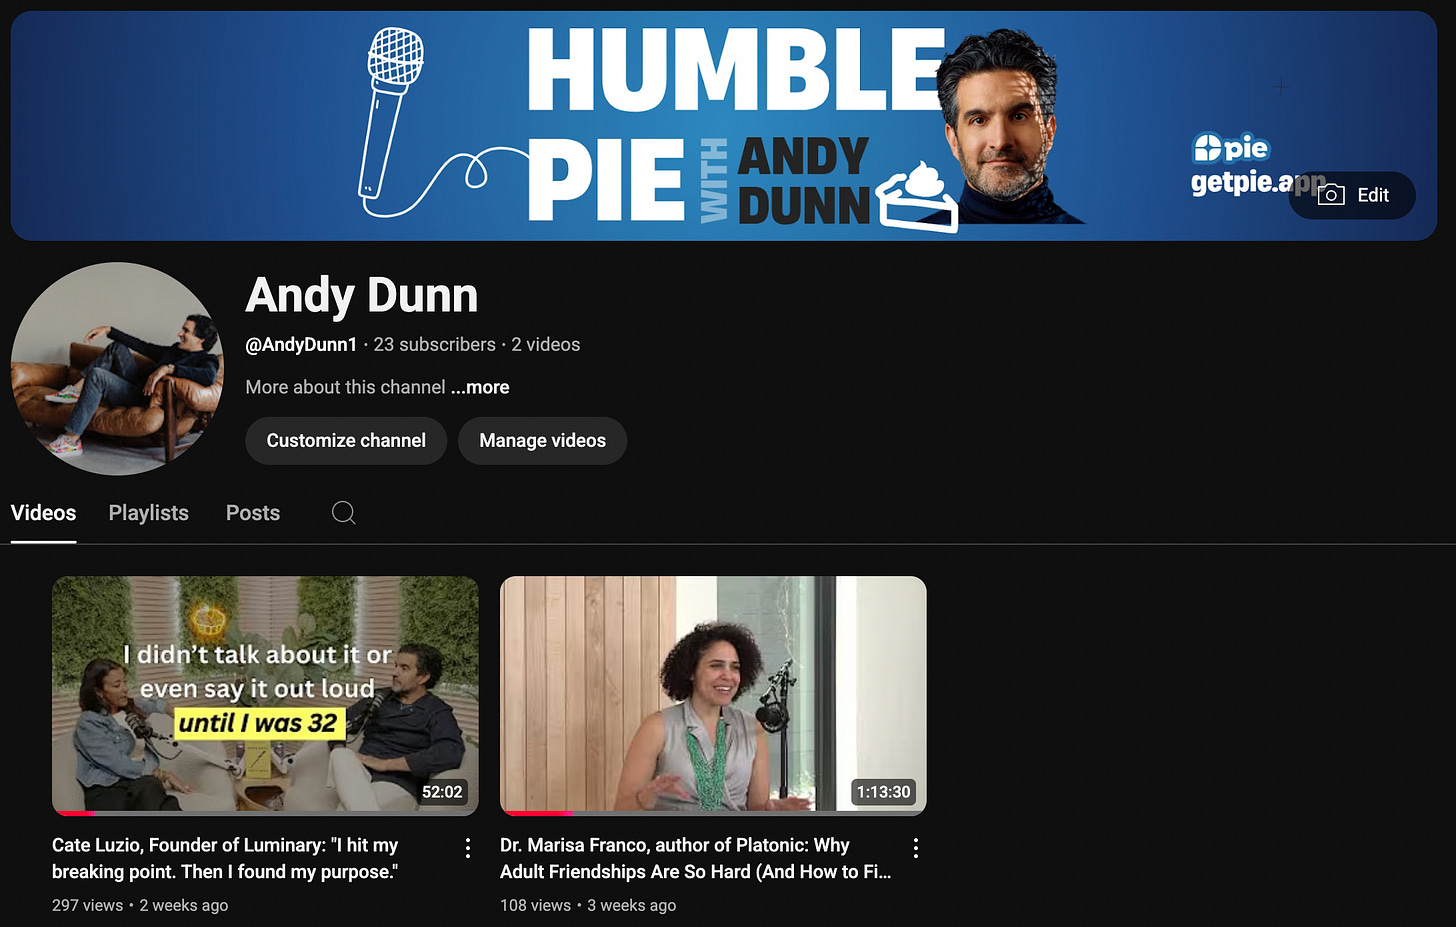Switch to the Playlists tab
This screenshot has height=927, width=1456.
149,513
